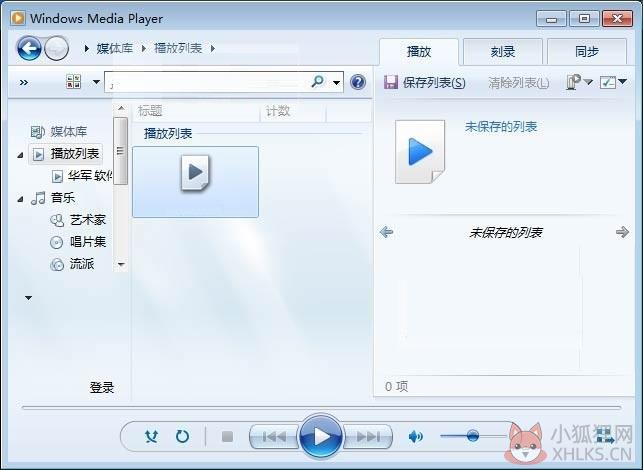Toggle shuffle mode

(151, 436)
